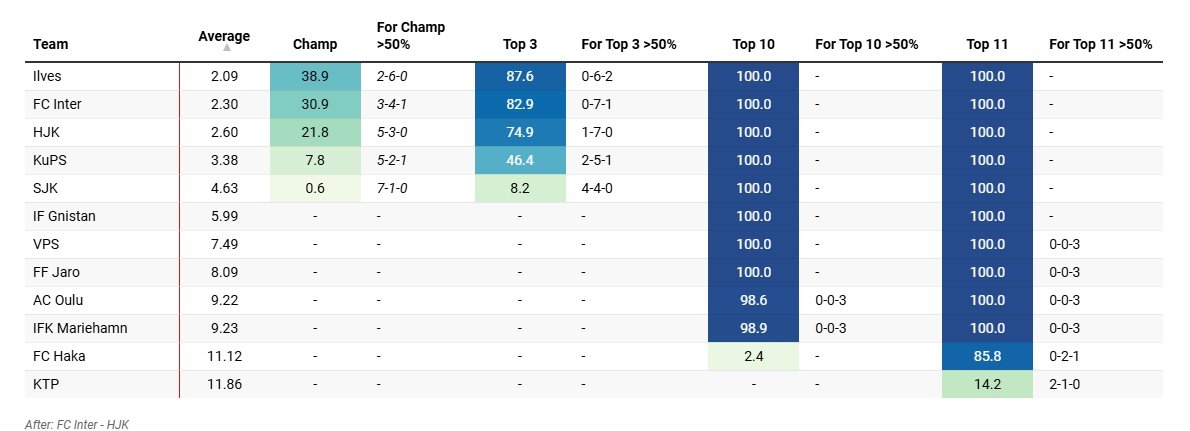Sort by Champ column header
The height and width of the screenshot is (431, 1190).
point(315,44)
